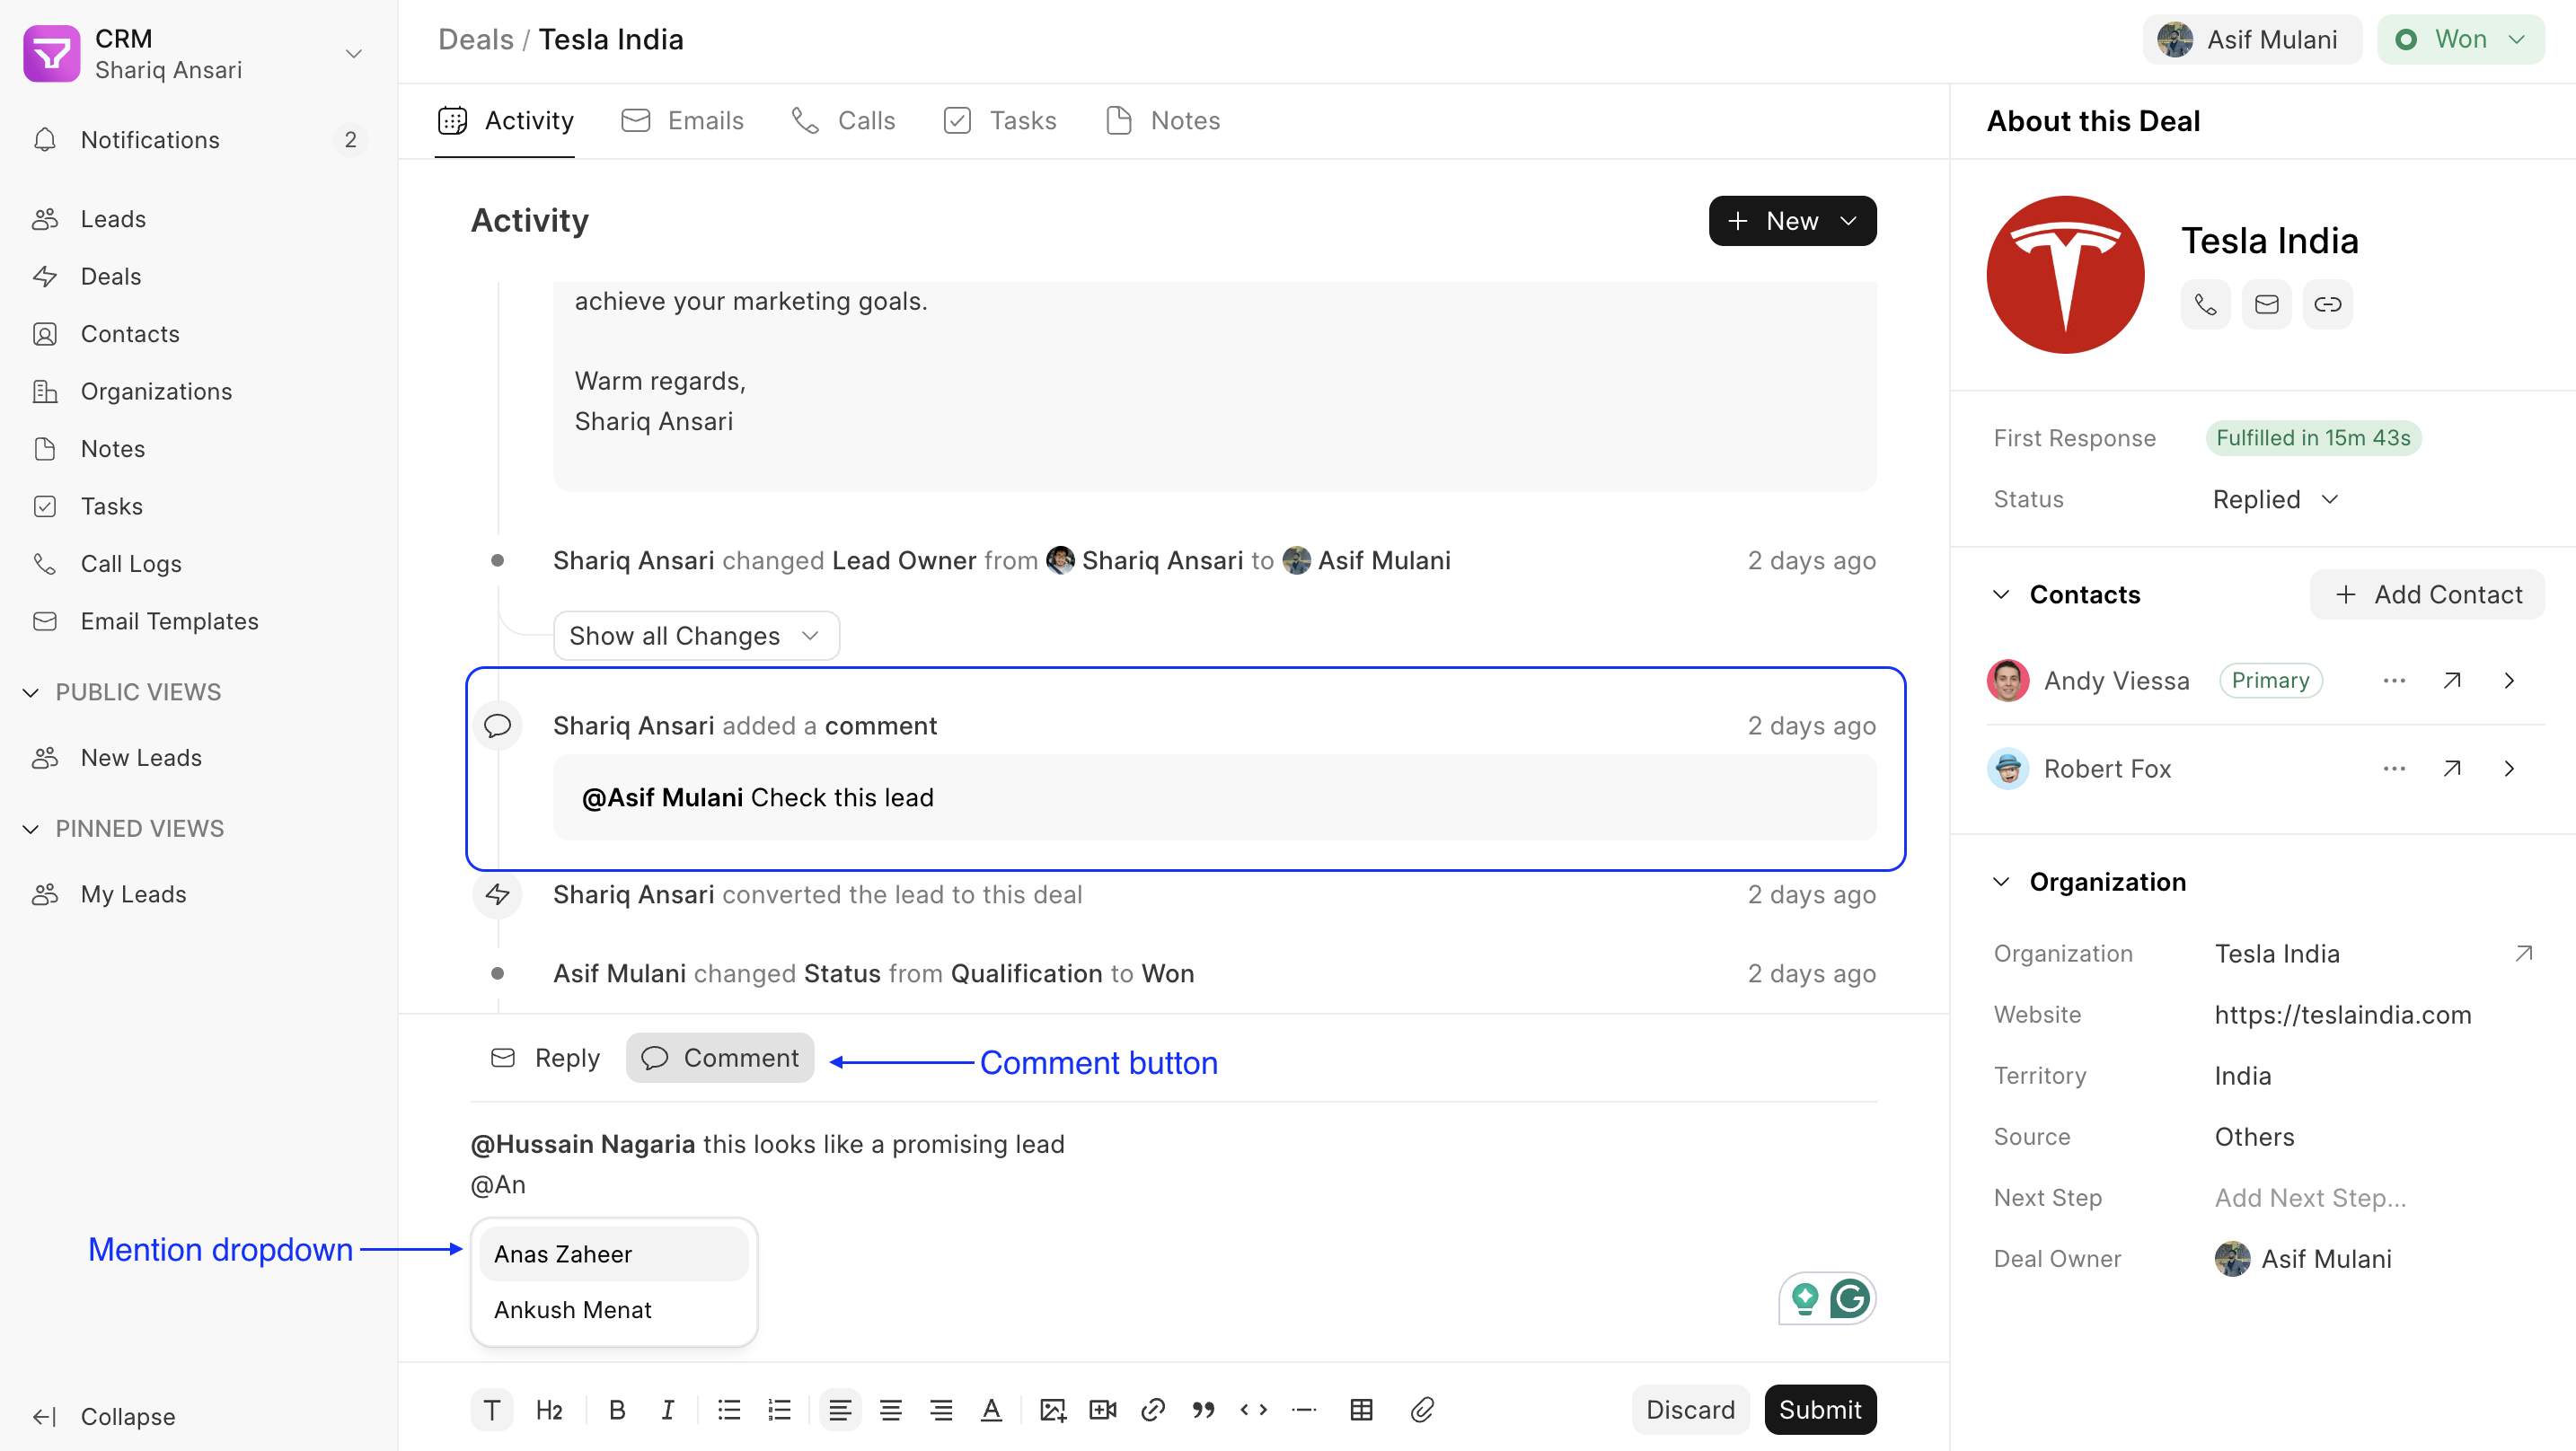Open the Tesla India organization link arrow

pos(2523,953)
